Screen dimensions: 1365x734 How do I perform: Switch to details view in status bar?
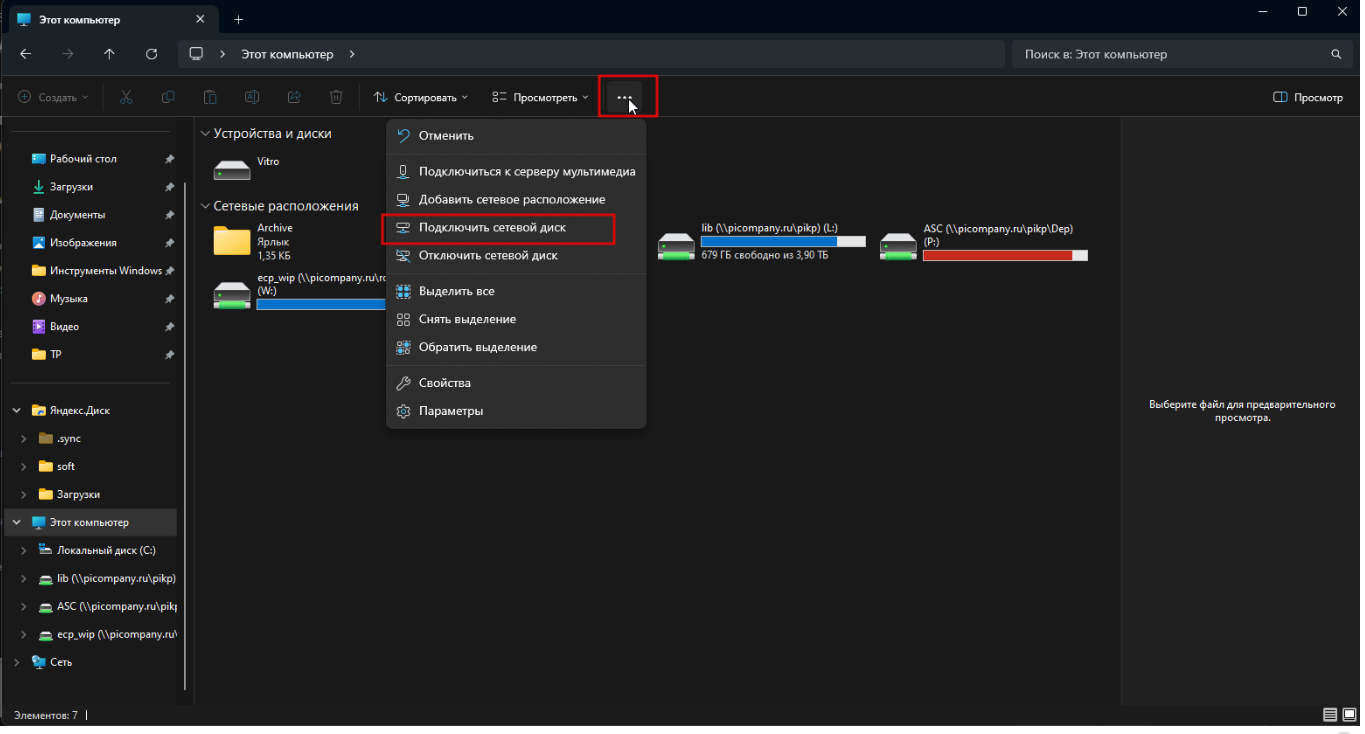click(1329, 715)
